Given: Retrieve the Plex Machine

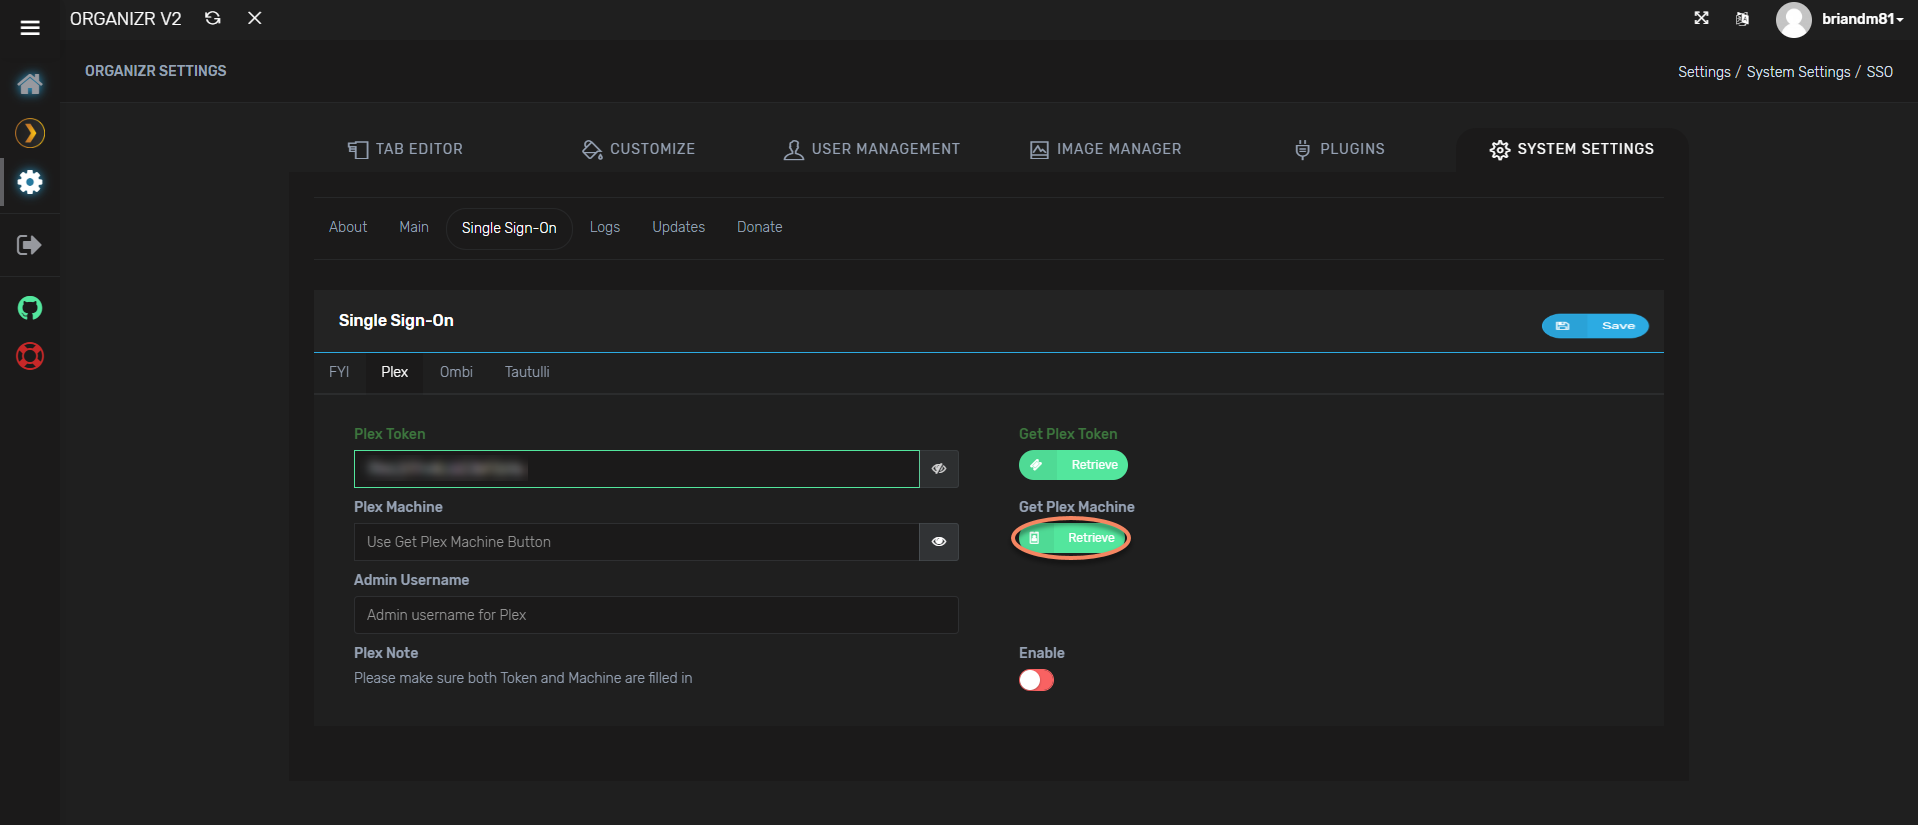Looking at the screenshot, I should [1072, 538].
